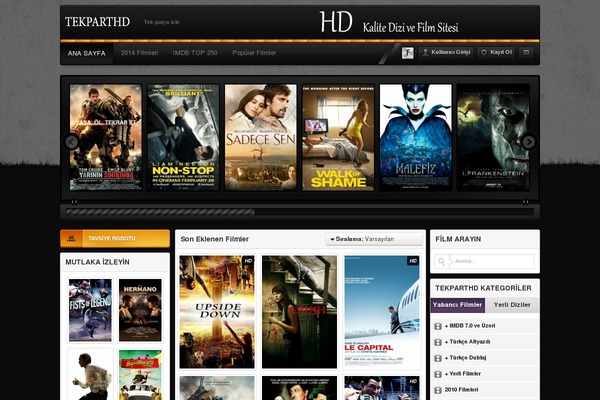The width and height of the screenshot is (600, 400).
Task: Click the carousel previous arrow
Action: [72, 142]
